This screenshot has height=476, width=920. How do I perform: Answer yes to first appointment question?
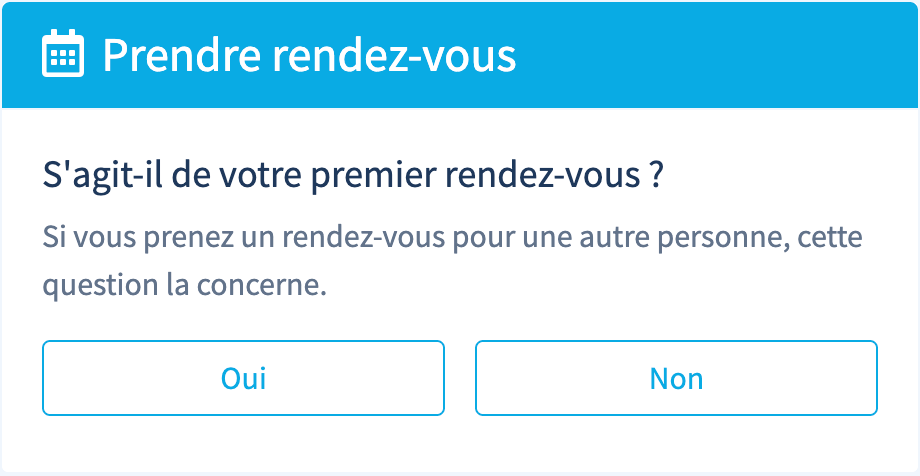click(243, 378)
